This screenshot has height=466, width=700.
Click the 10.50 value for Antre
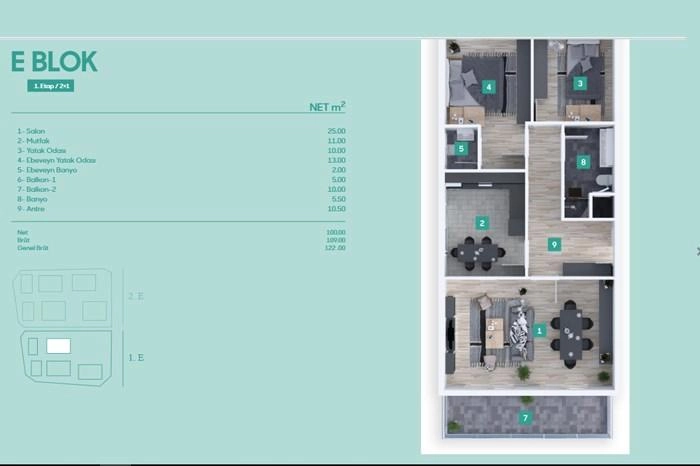coord(337,209)
